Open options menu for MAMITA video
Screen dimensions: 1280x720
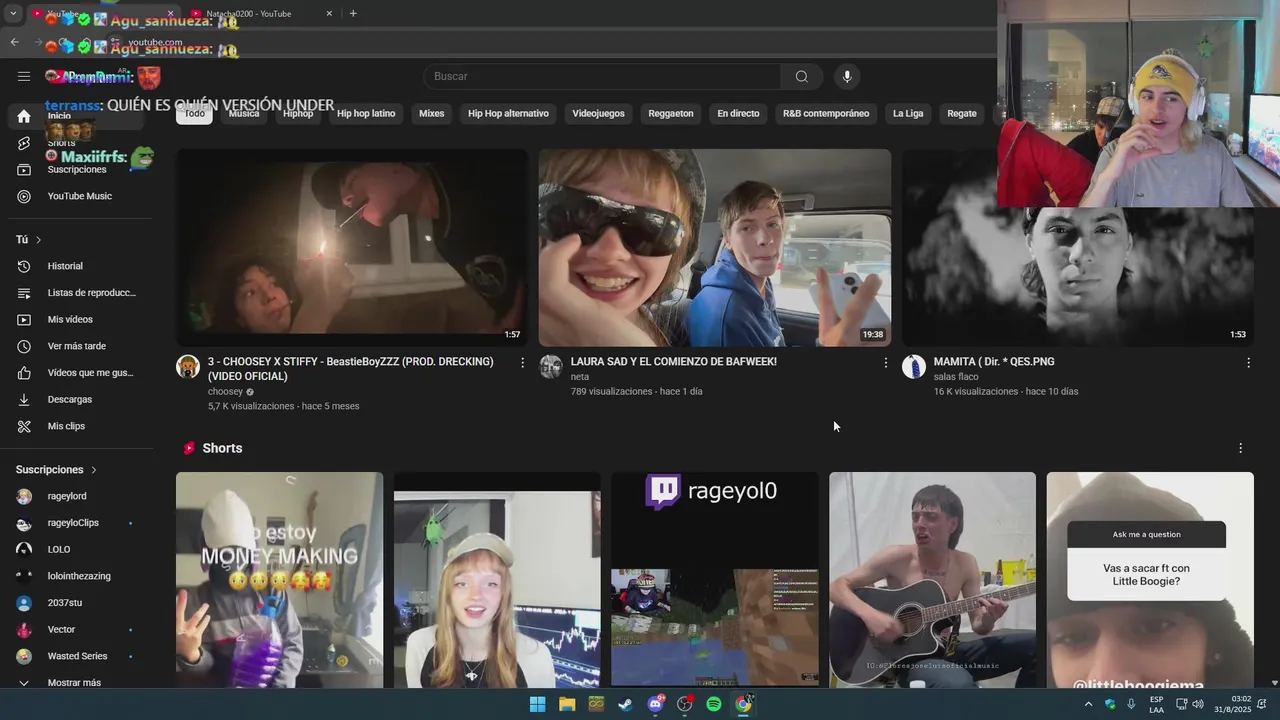(x=1248, y=362)
